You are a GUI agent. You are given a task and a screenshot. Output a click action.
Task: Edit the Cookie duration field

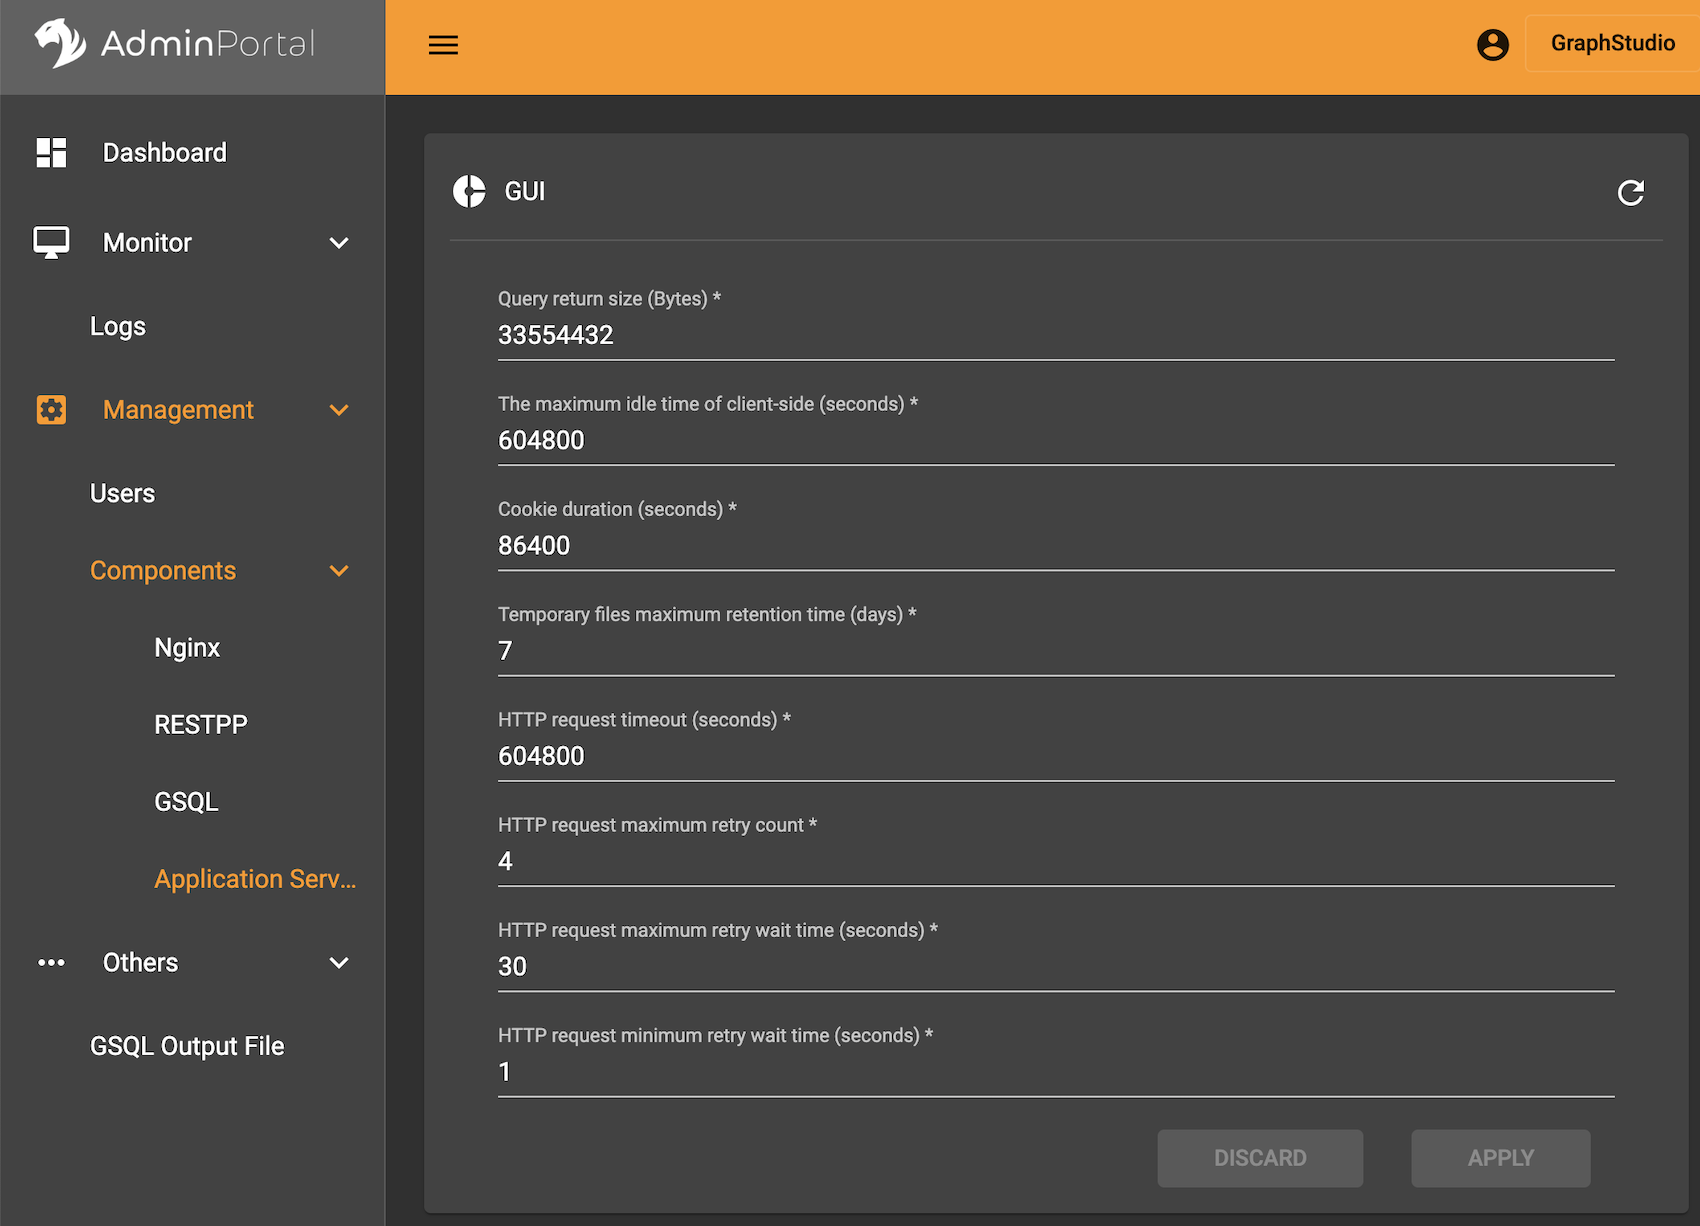[x=1056, y=545]
